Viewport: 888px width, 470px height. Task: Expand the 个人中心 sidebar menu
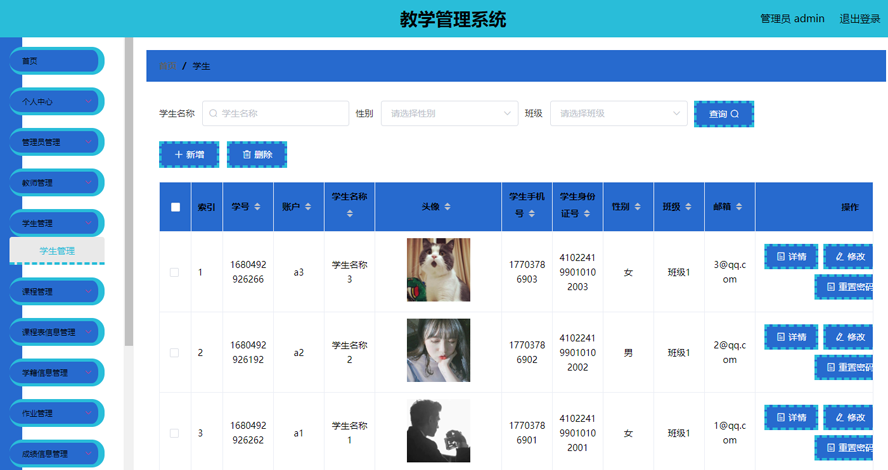coord(57,101)
